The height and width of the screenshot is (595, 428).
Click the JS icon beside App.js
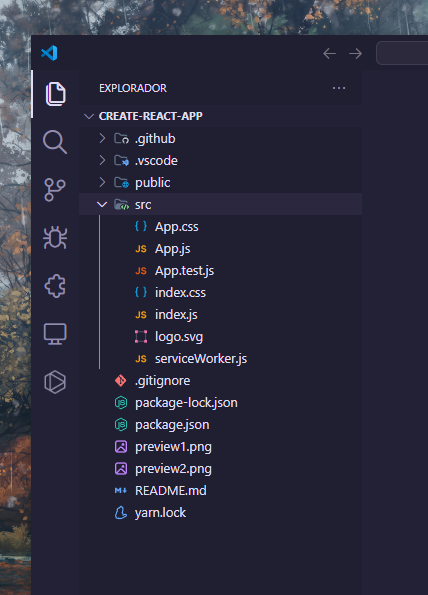(x=141, y=249)
